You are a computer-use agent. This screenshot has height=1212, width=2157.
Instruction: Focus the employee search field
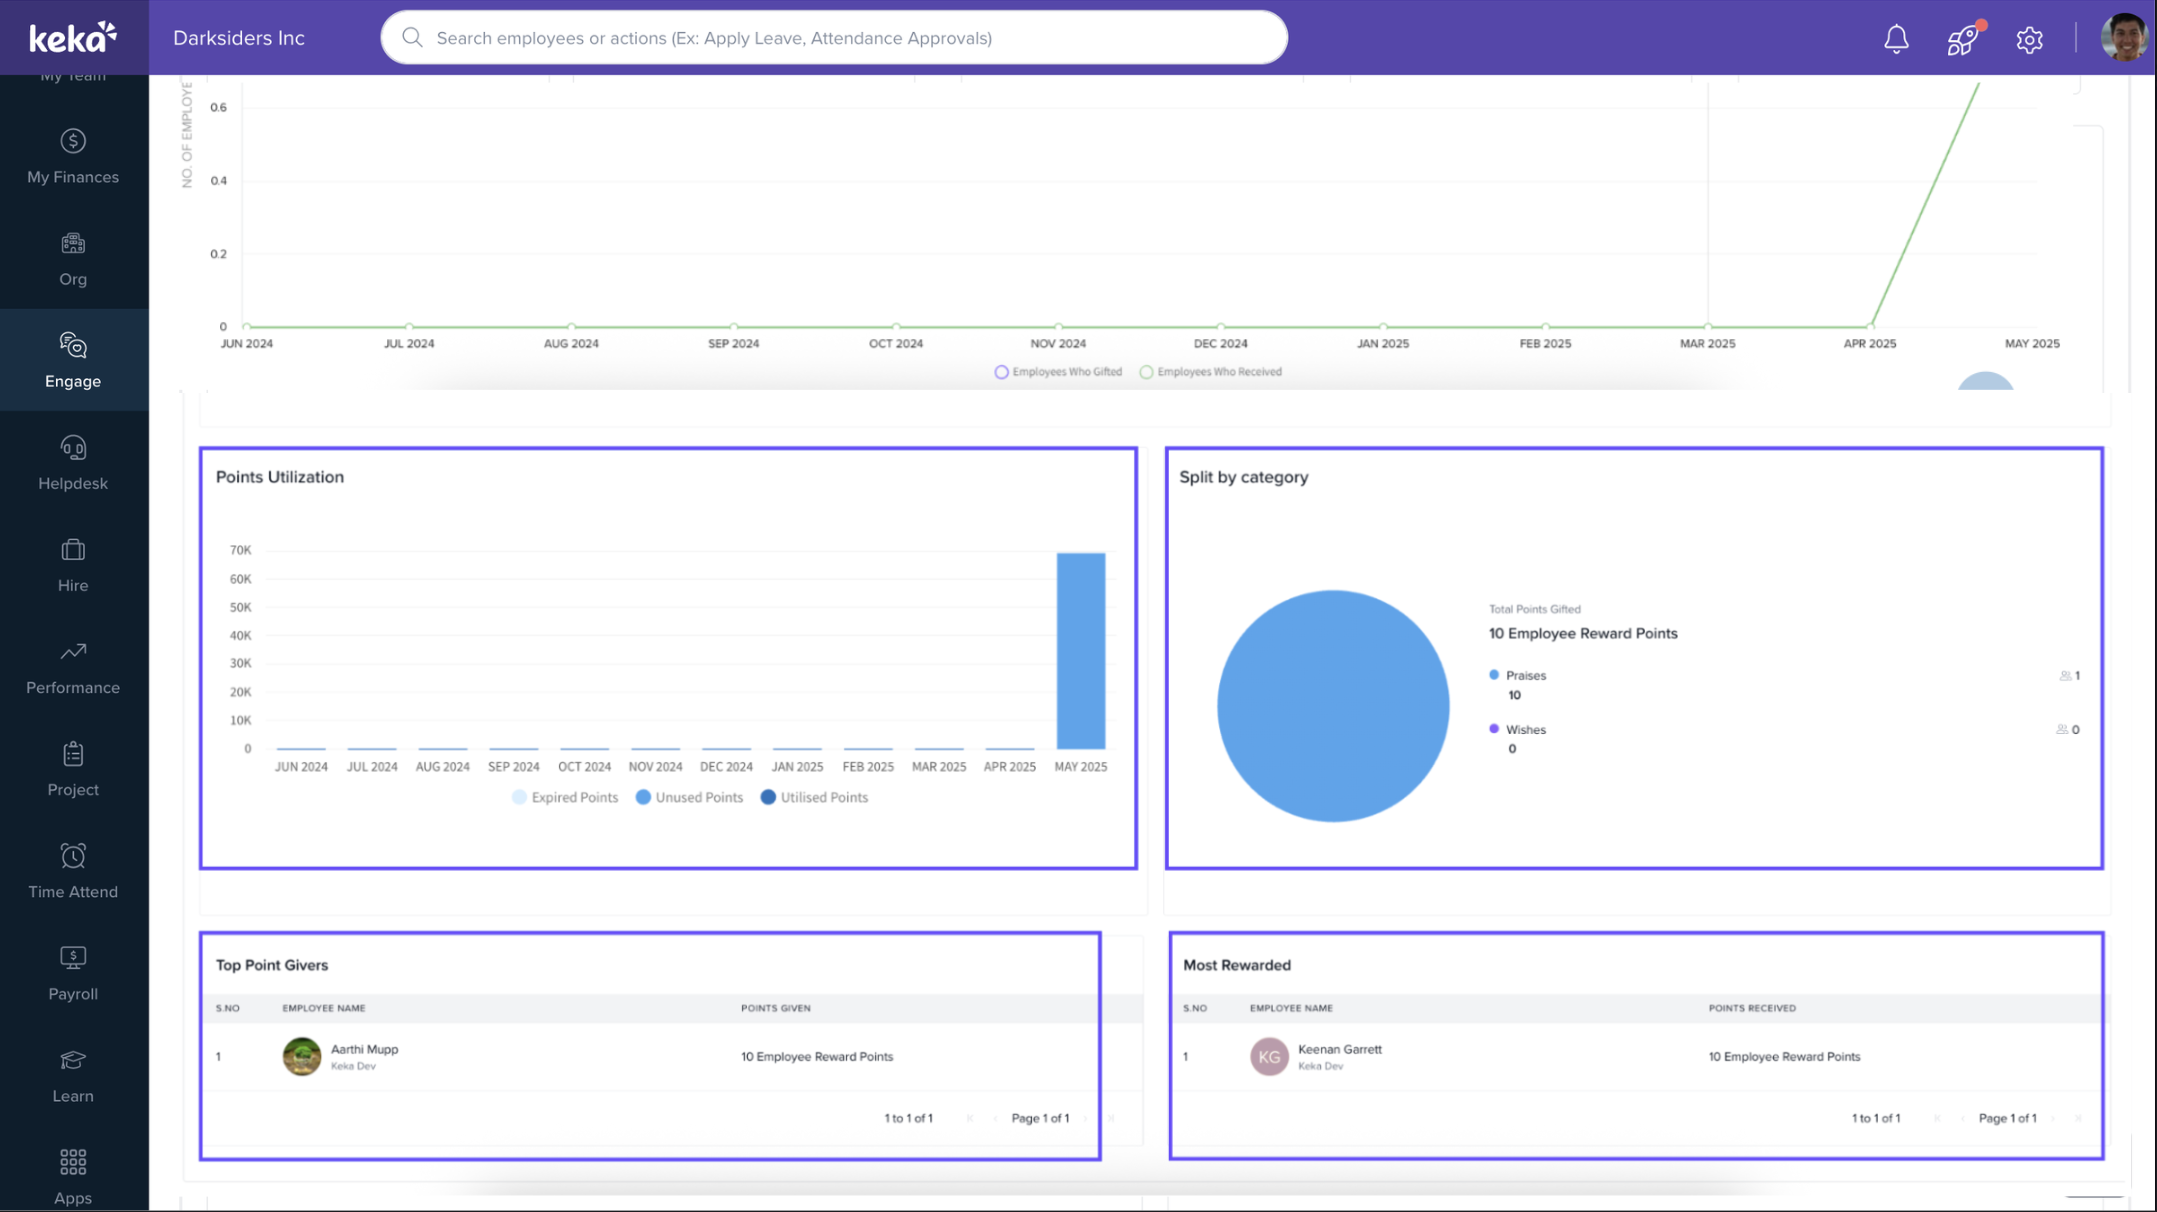pos(834,38)
